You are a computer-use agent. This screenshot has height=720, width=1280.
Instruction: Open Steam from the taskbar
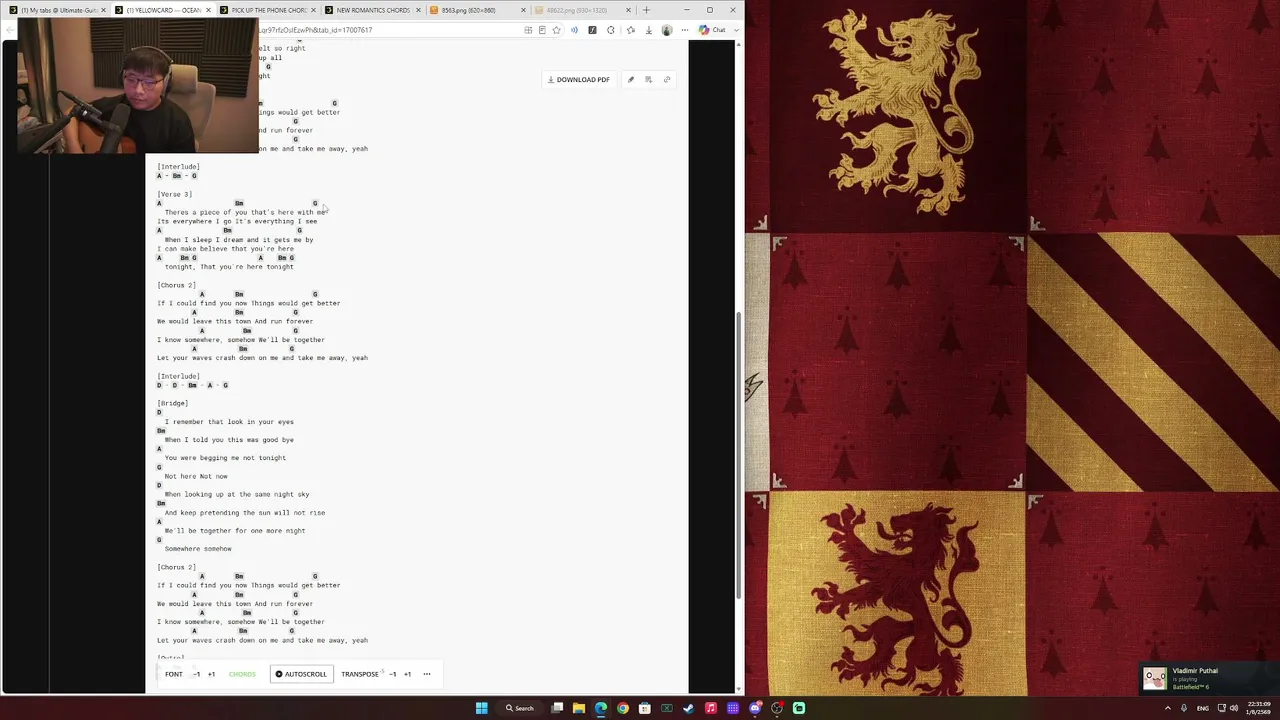tap(689, 708)
